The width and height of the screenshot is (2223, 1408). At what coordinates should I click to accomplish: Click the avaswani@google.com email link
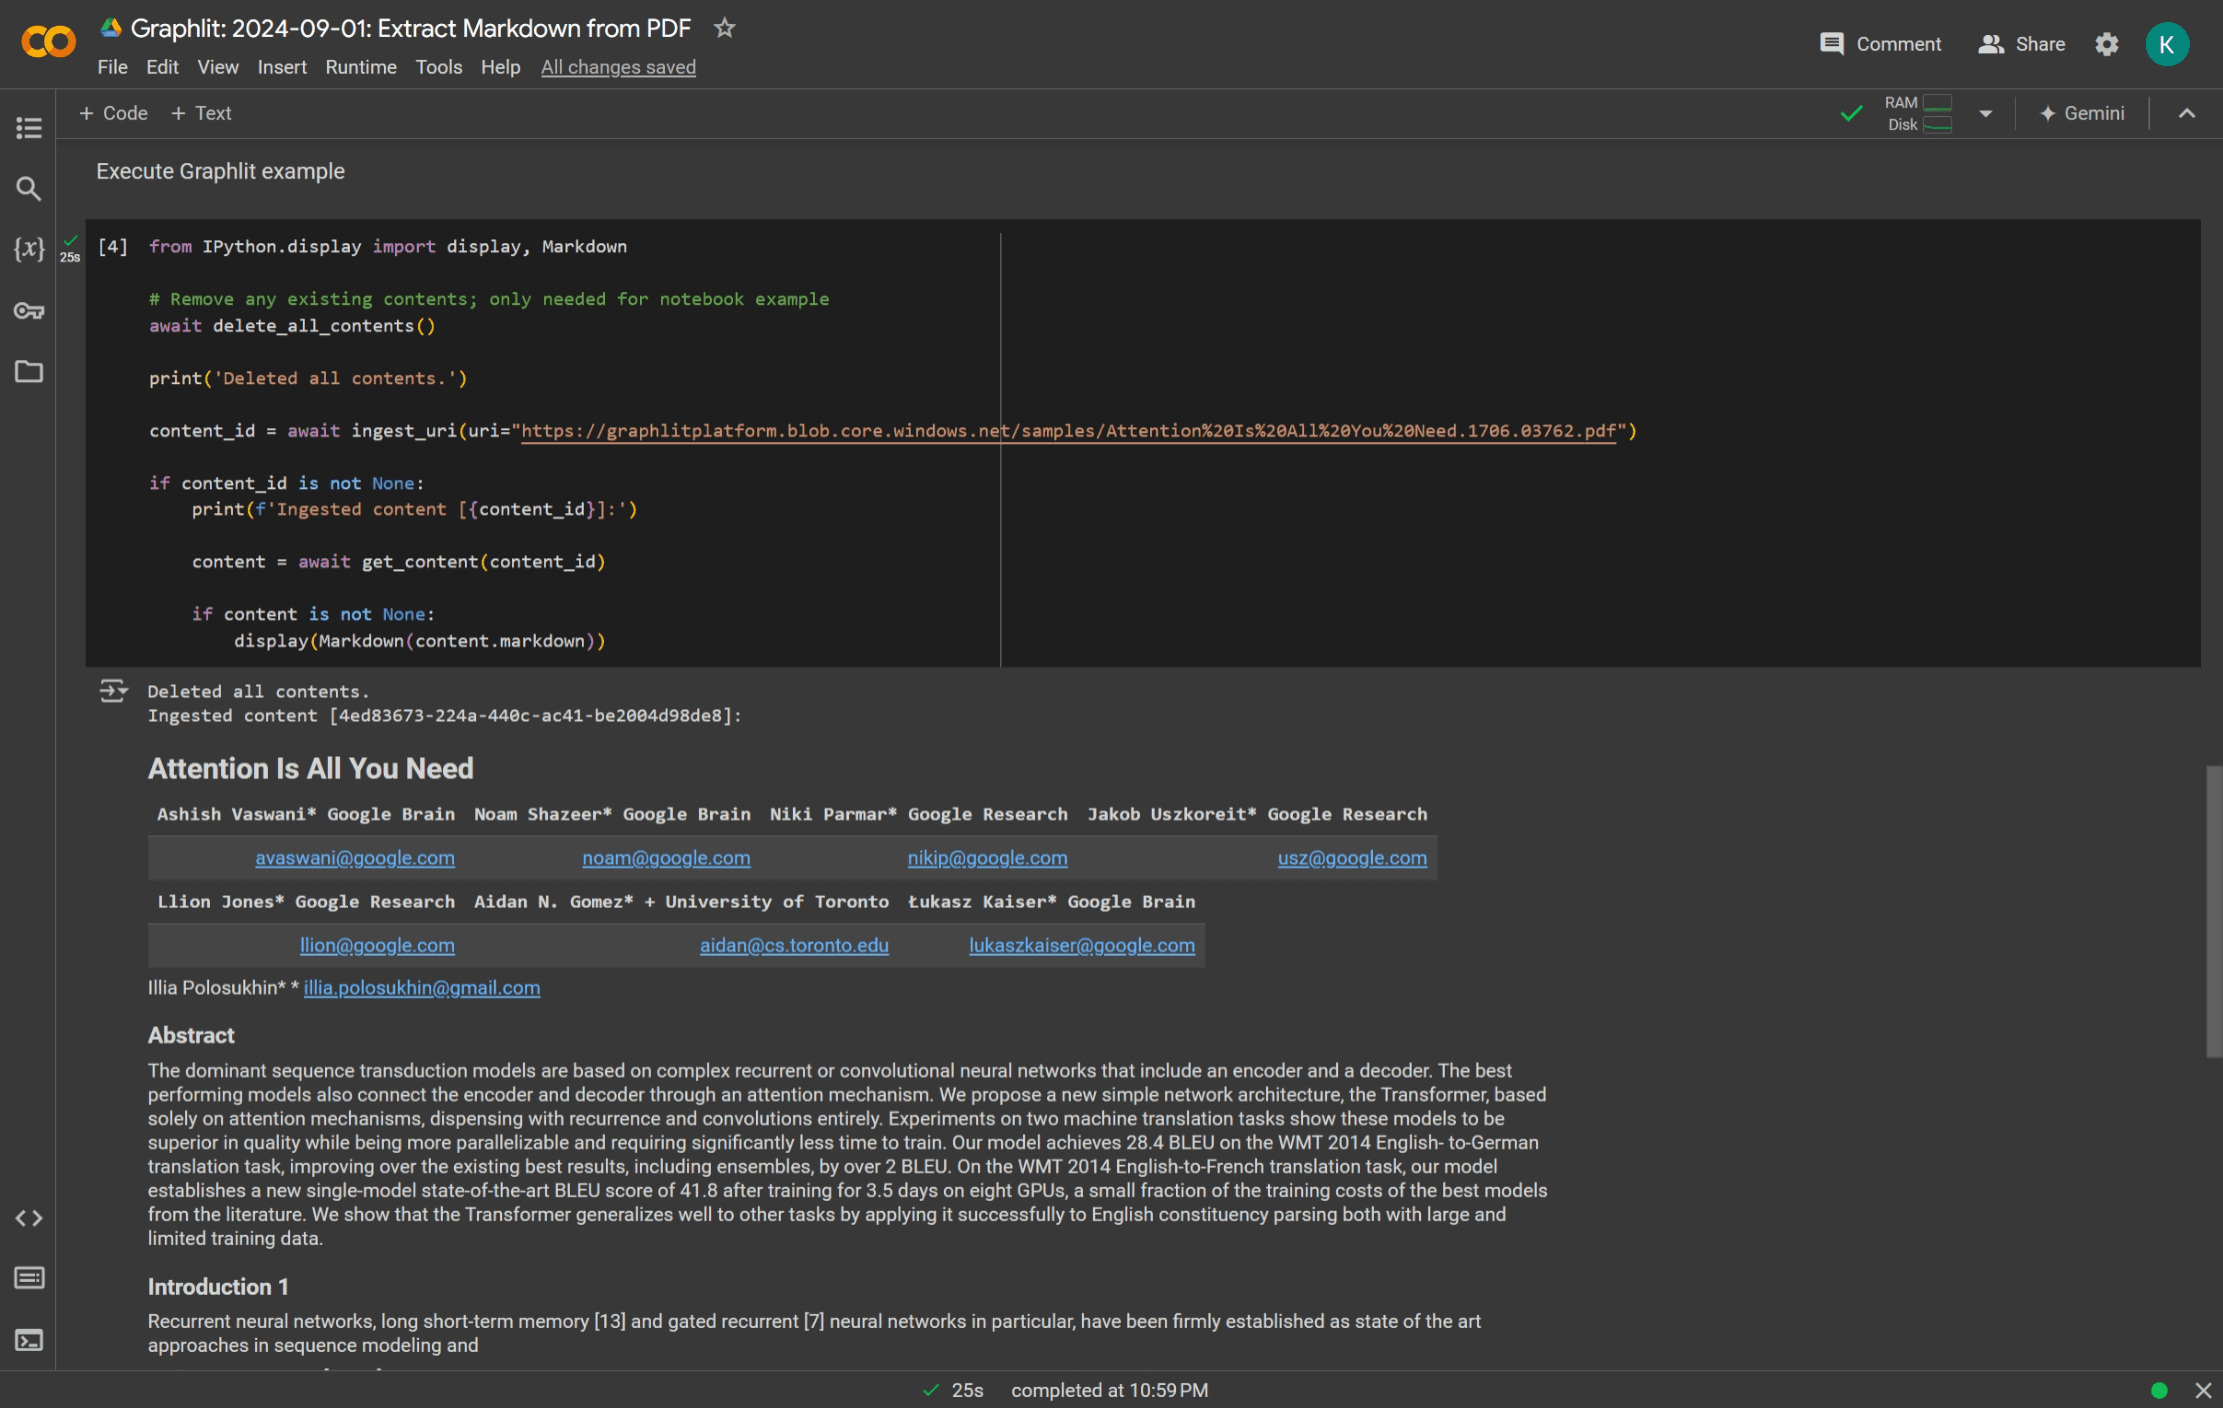[x=354, y=858]
